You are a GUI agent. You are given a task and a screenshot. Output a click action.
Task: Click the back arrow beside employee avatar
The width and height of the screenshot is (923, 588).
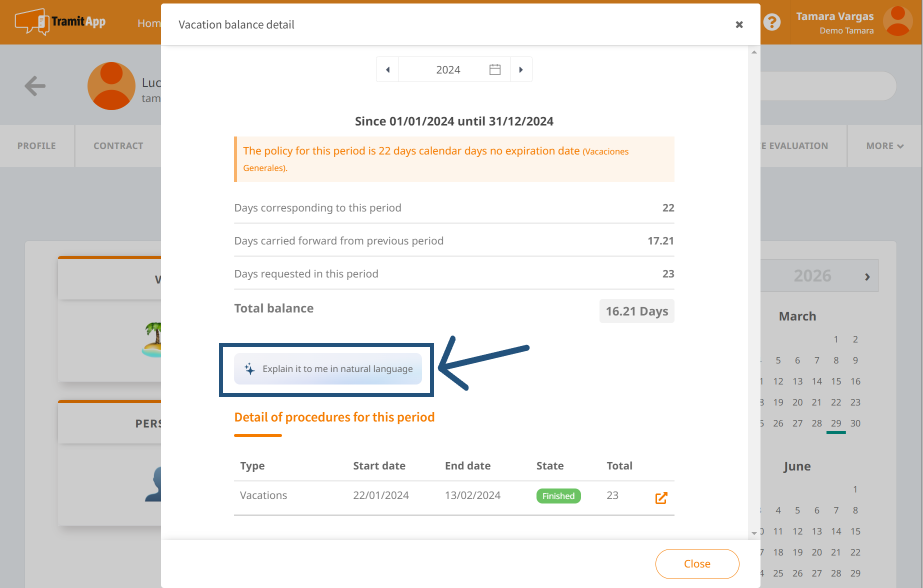pyautogui.click(x=35, y=86)
